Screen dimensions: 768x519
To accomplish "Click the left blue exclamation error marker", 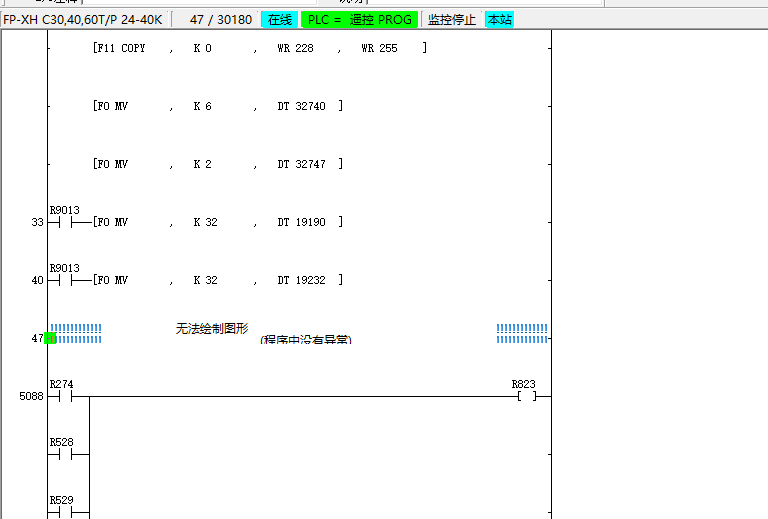I will coord(76,334).
